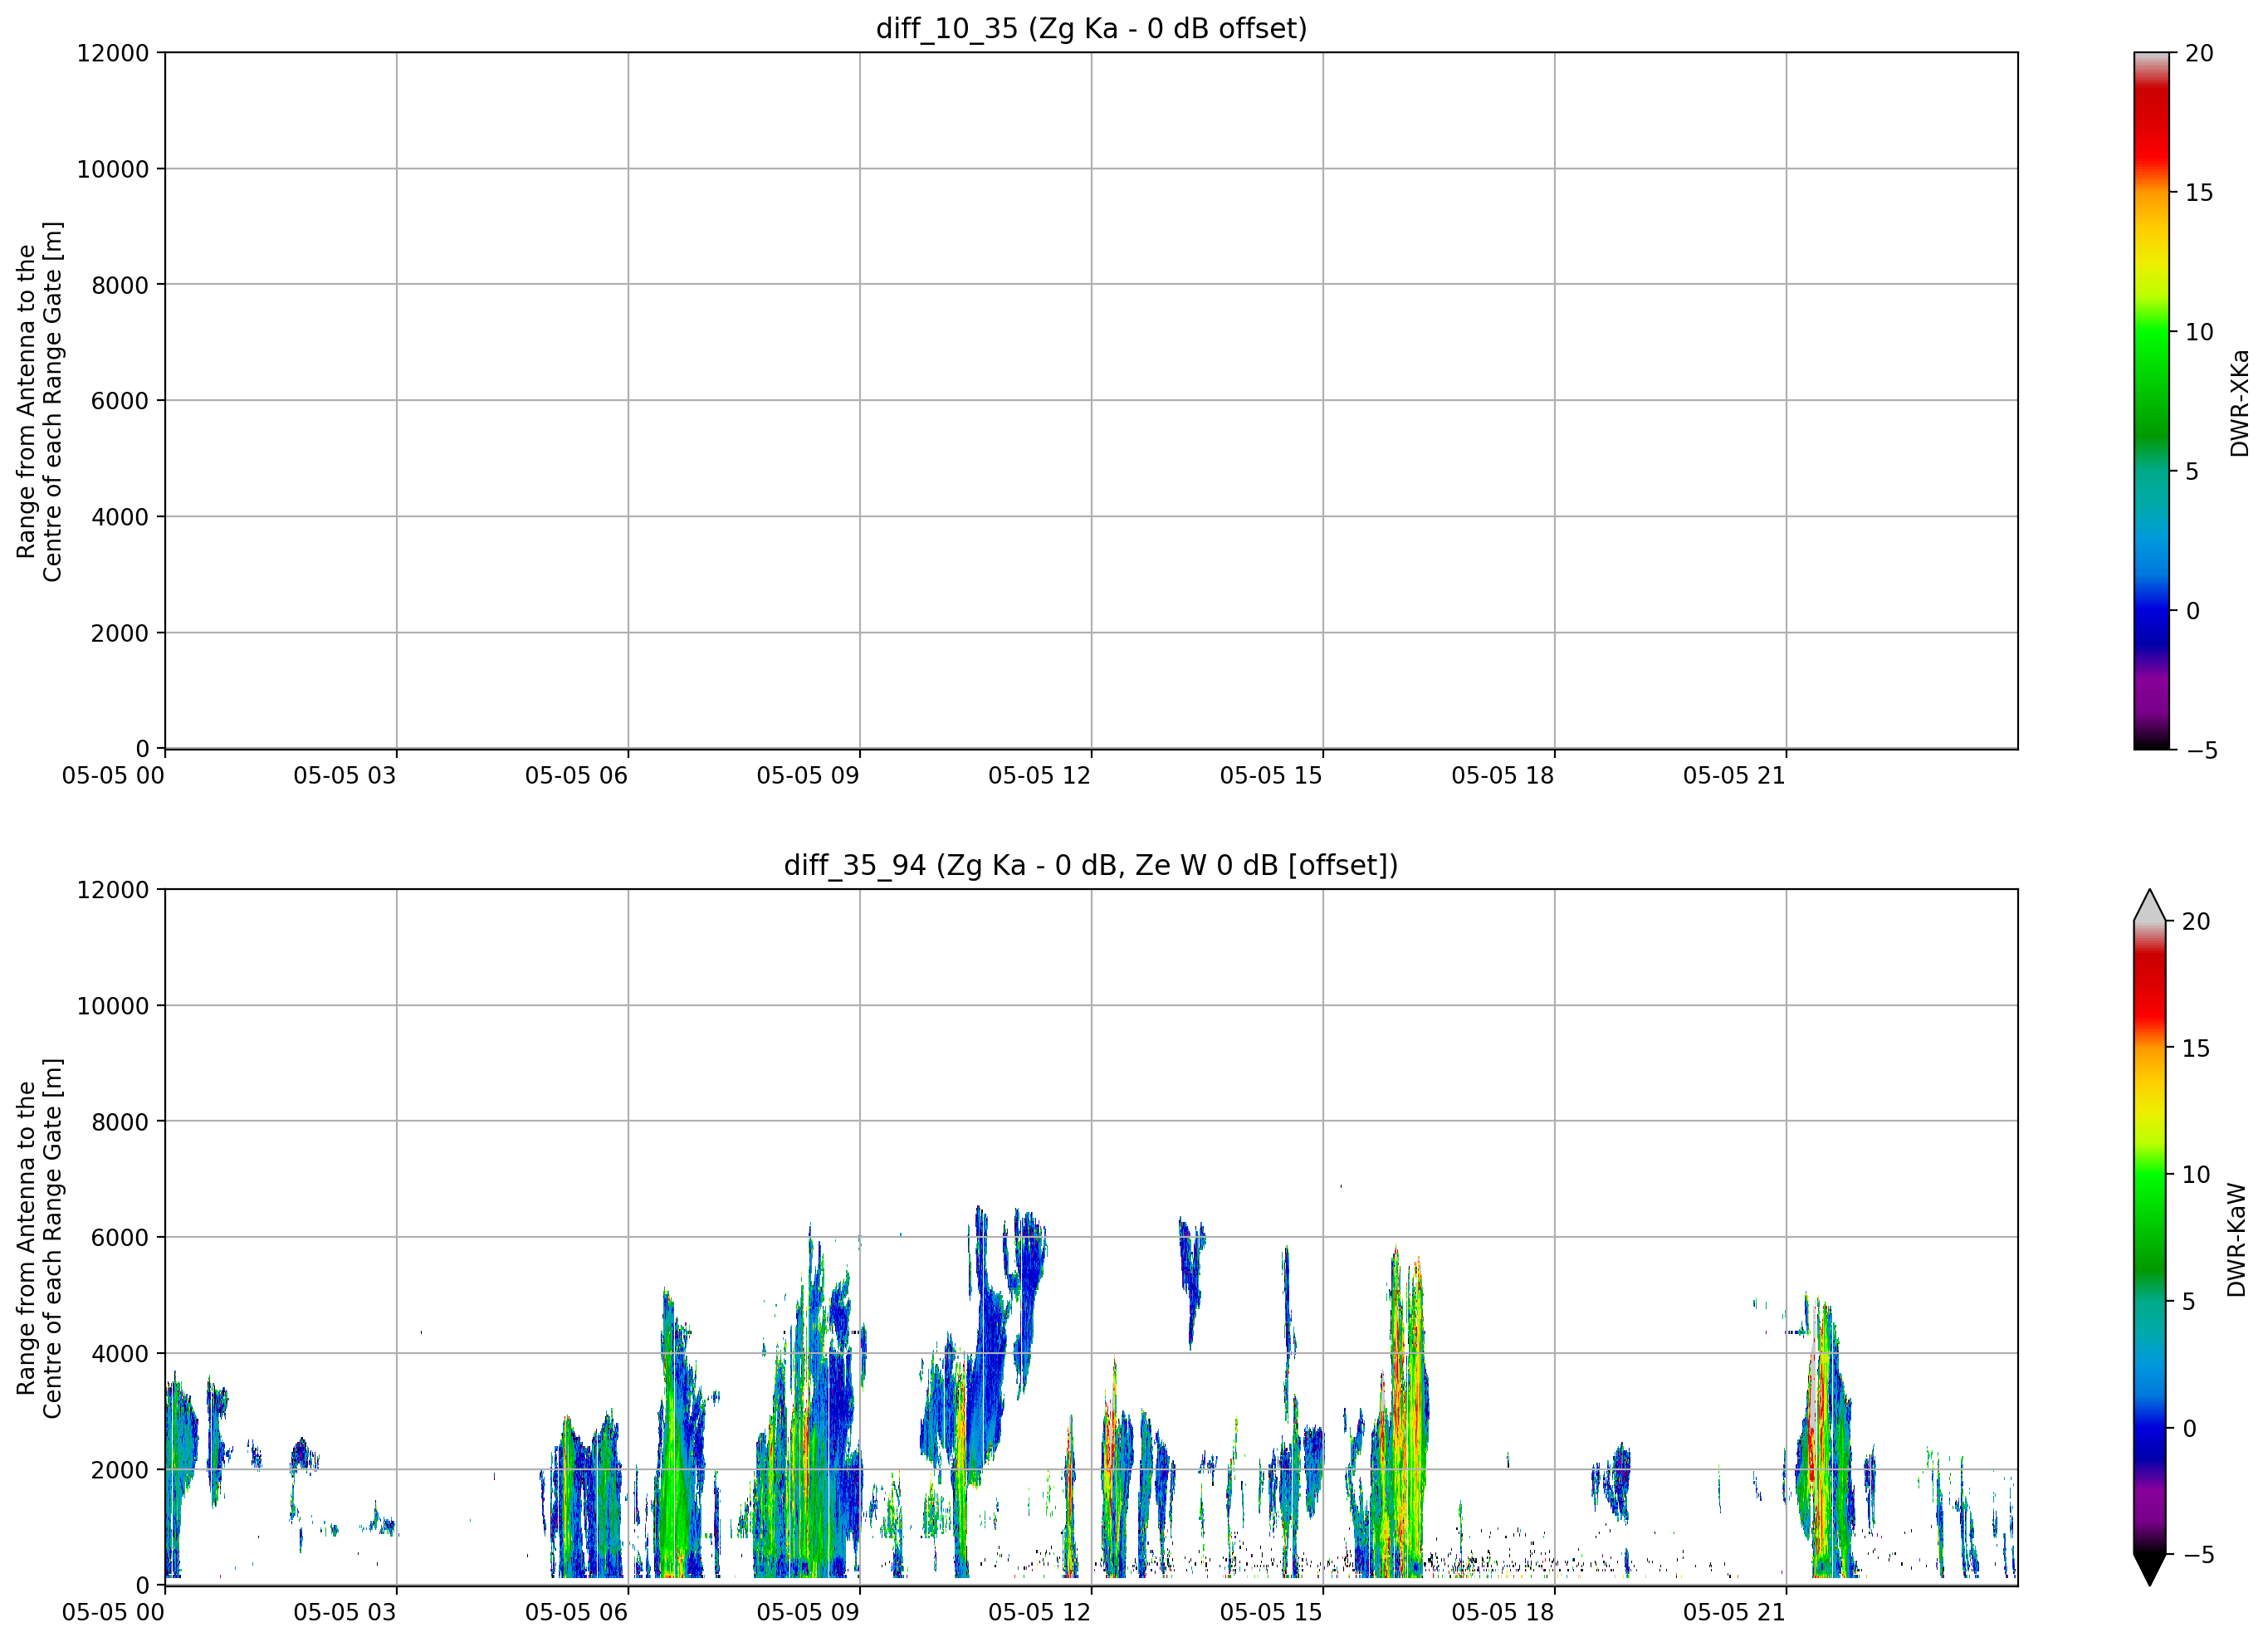Click the DWR-KaW colorbar label

pos(2237,1240)
